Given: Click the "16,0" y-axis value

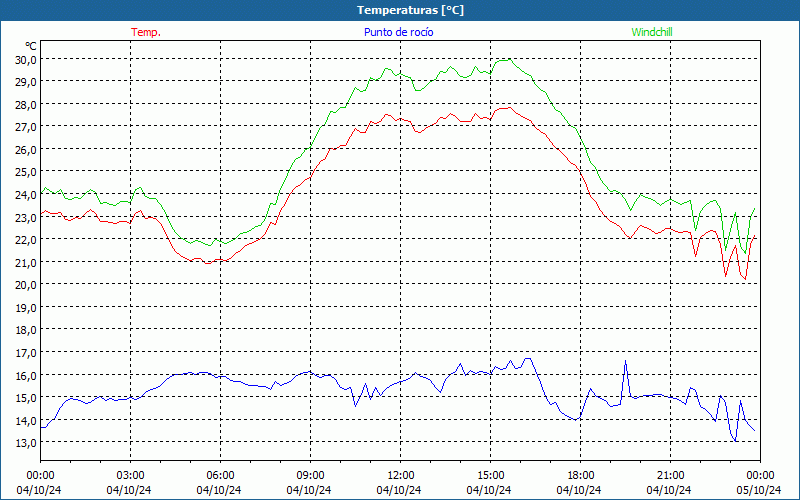Looking at the screenshot, I should coord(26,376).
